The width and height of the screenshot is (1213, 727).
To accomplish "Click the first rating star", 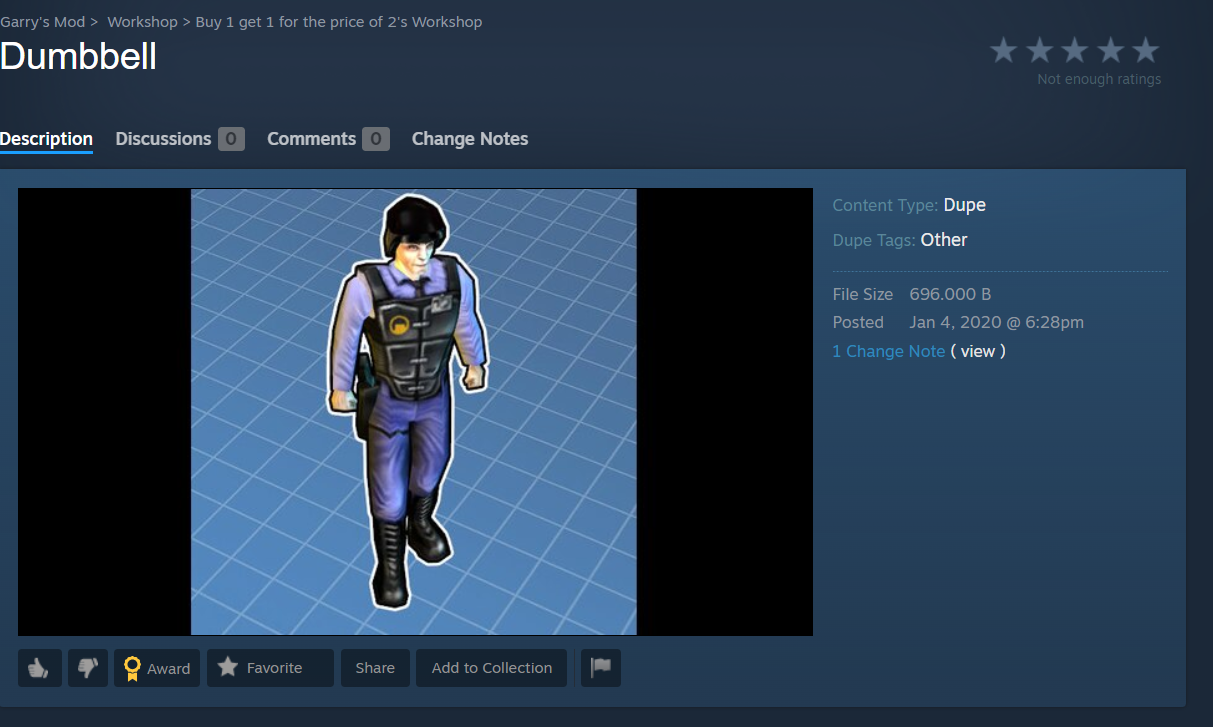I will point(1003,50).
